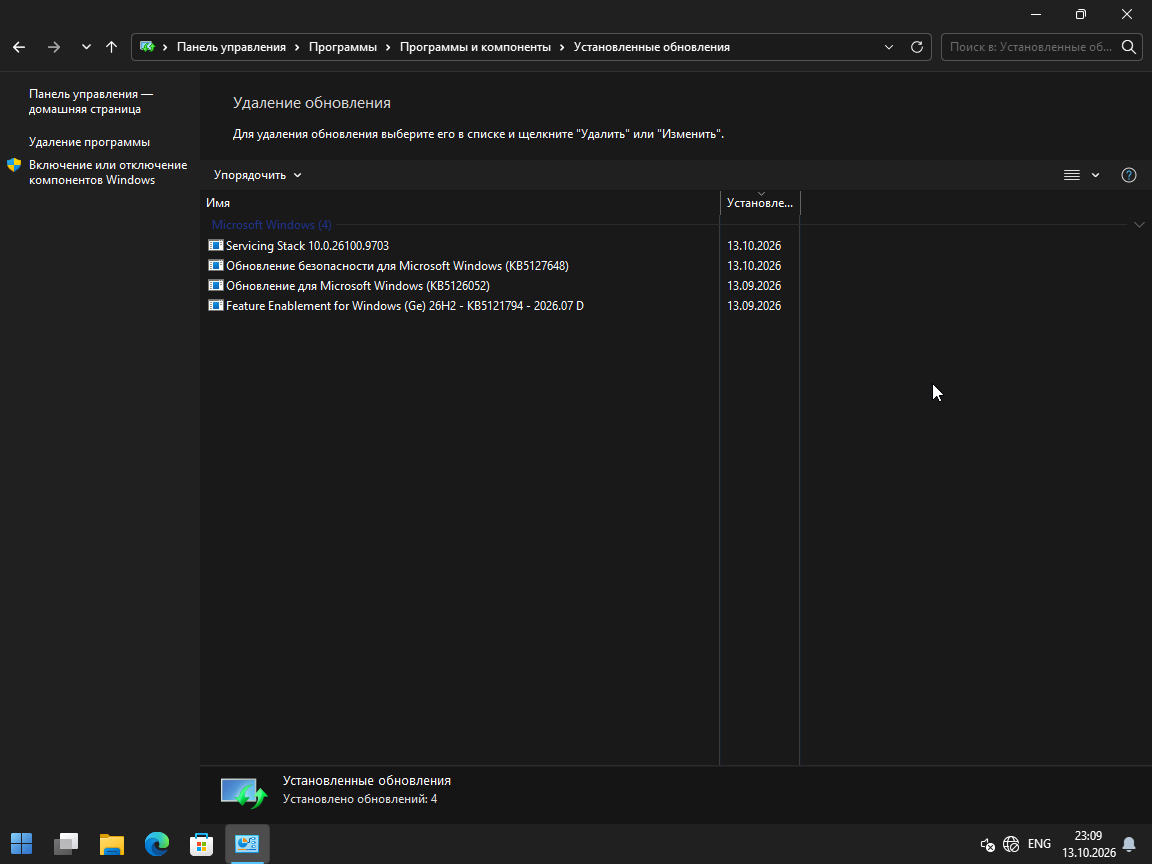This screenshot has height=864, width=1152.
Task: Click Control Panel taskbar button
Action: (247, 843)
